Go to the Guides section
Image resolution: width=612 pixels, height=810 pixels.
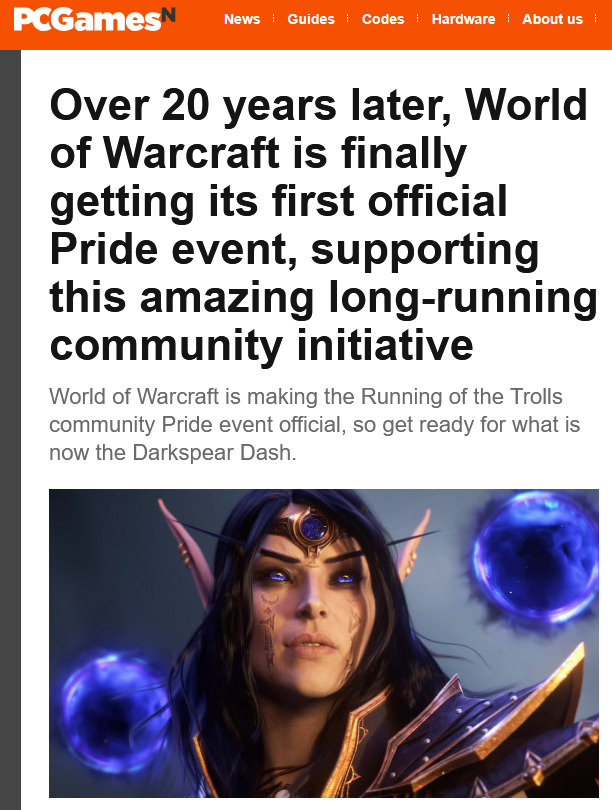tap(311, 19)
